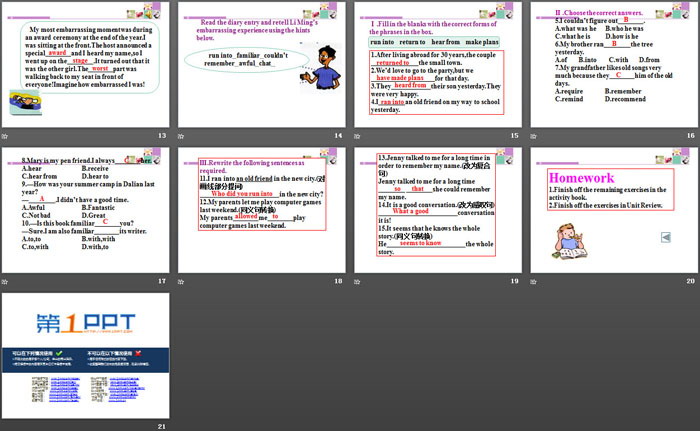Click slide number label 15
Image resolution: width=700 pixels, height=431 pixels.
tap(514, 135)
